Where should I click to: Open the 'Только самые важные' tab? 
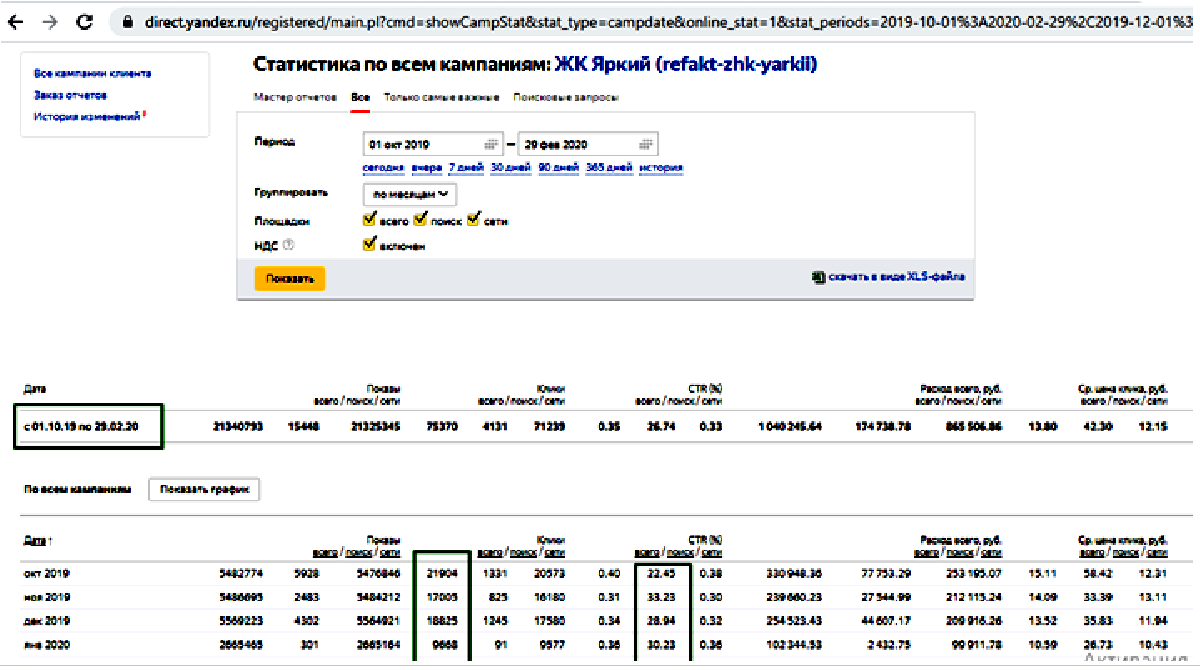pyautogui.click(x=441, y=98)
